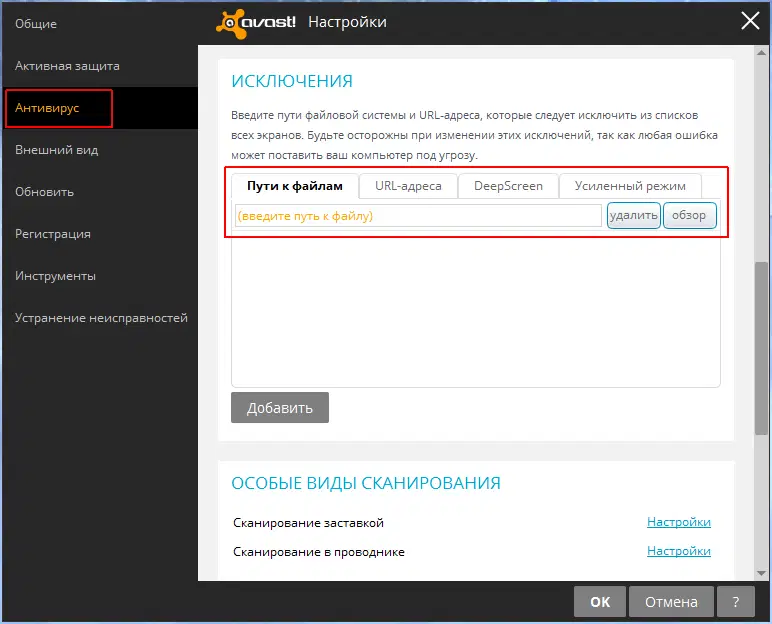Switch to the Пути к файлам tab
Screen dimensions: 772x624
(x=295, y=186)
